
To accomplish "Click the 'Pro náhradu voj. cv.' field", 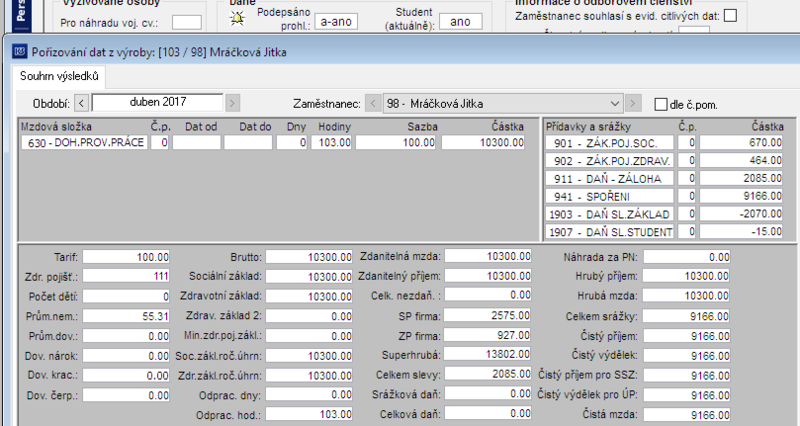I will tap(187, 22).
